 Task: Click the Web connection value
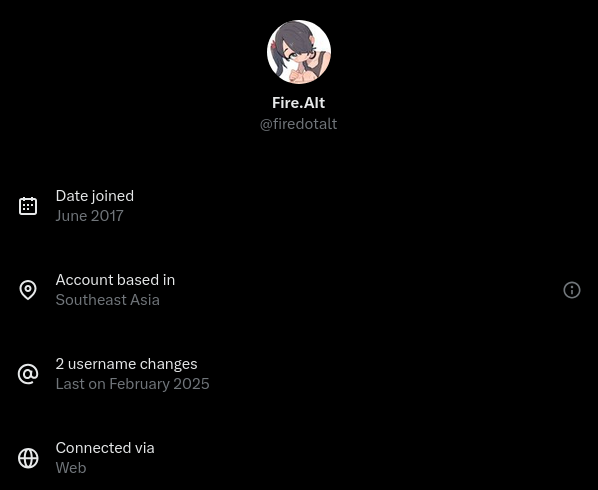click(x=71, y=468)
